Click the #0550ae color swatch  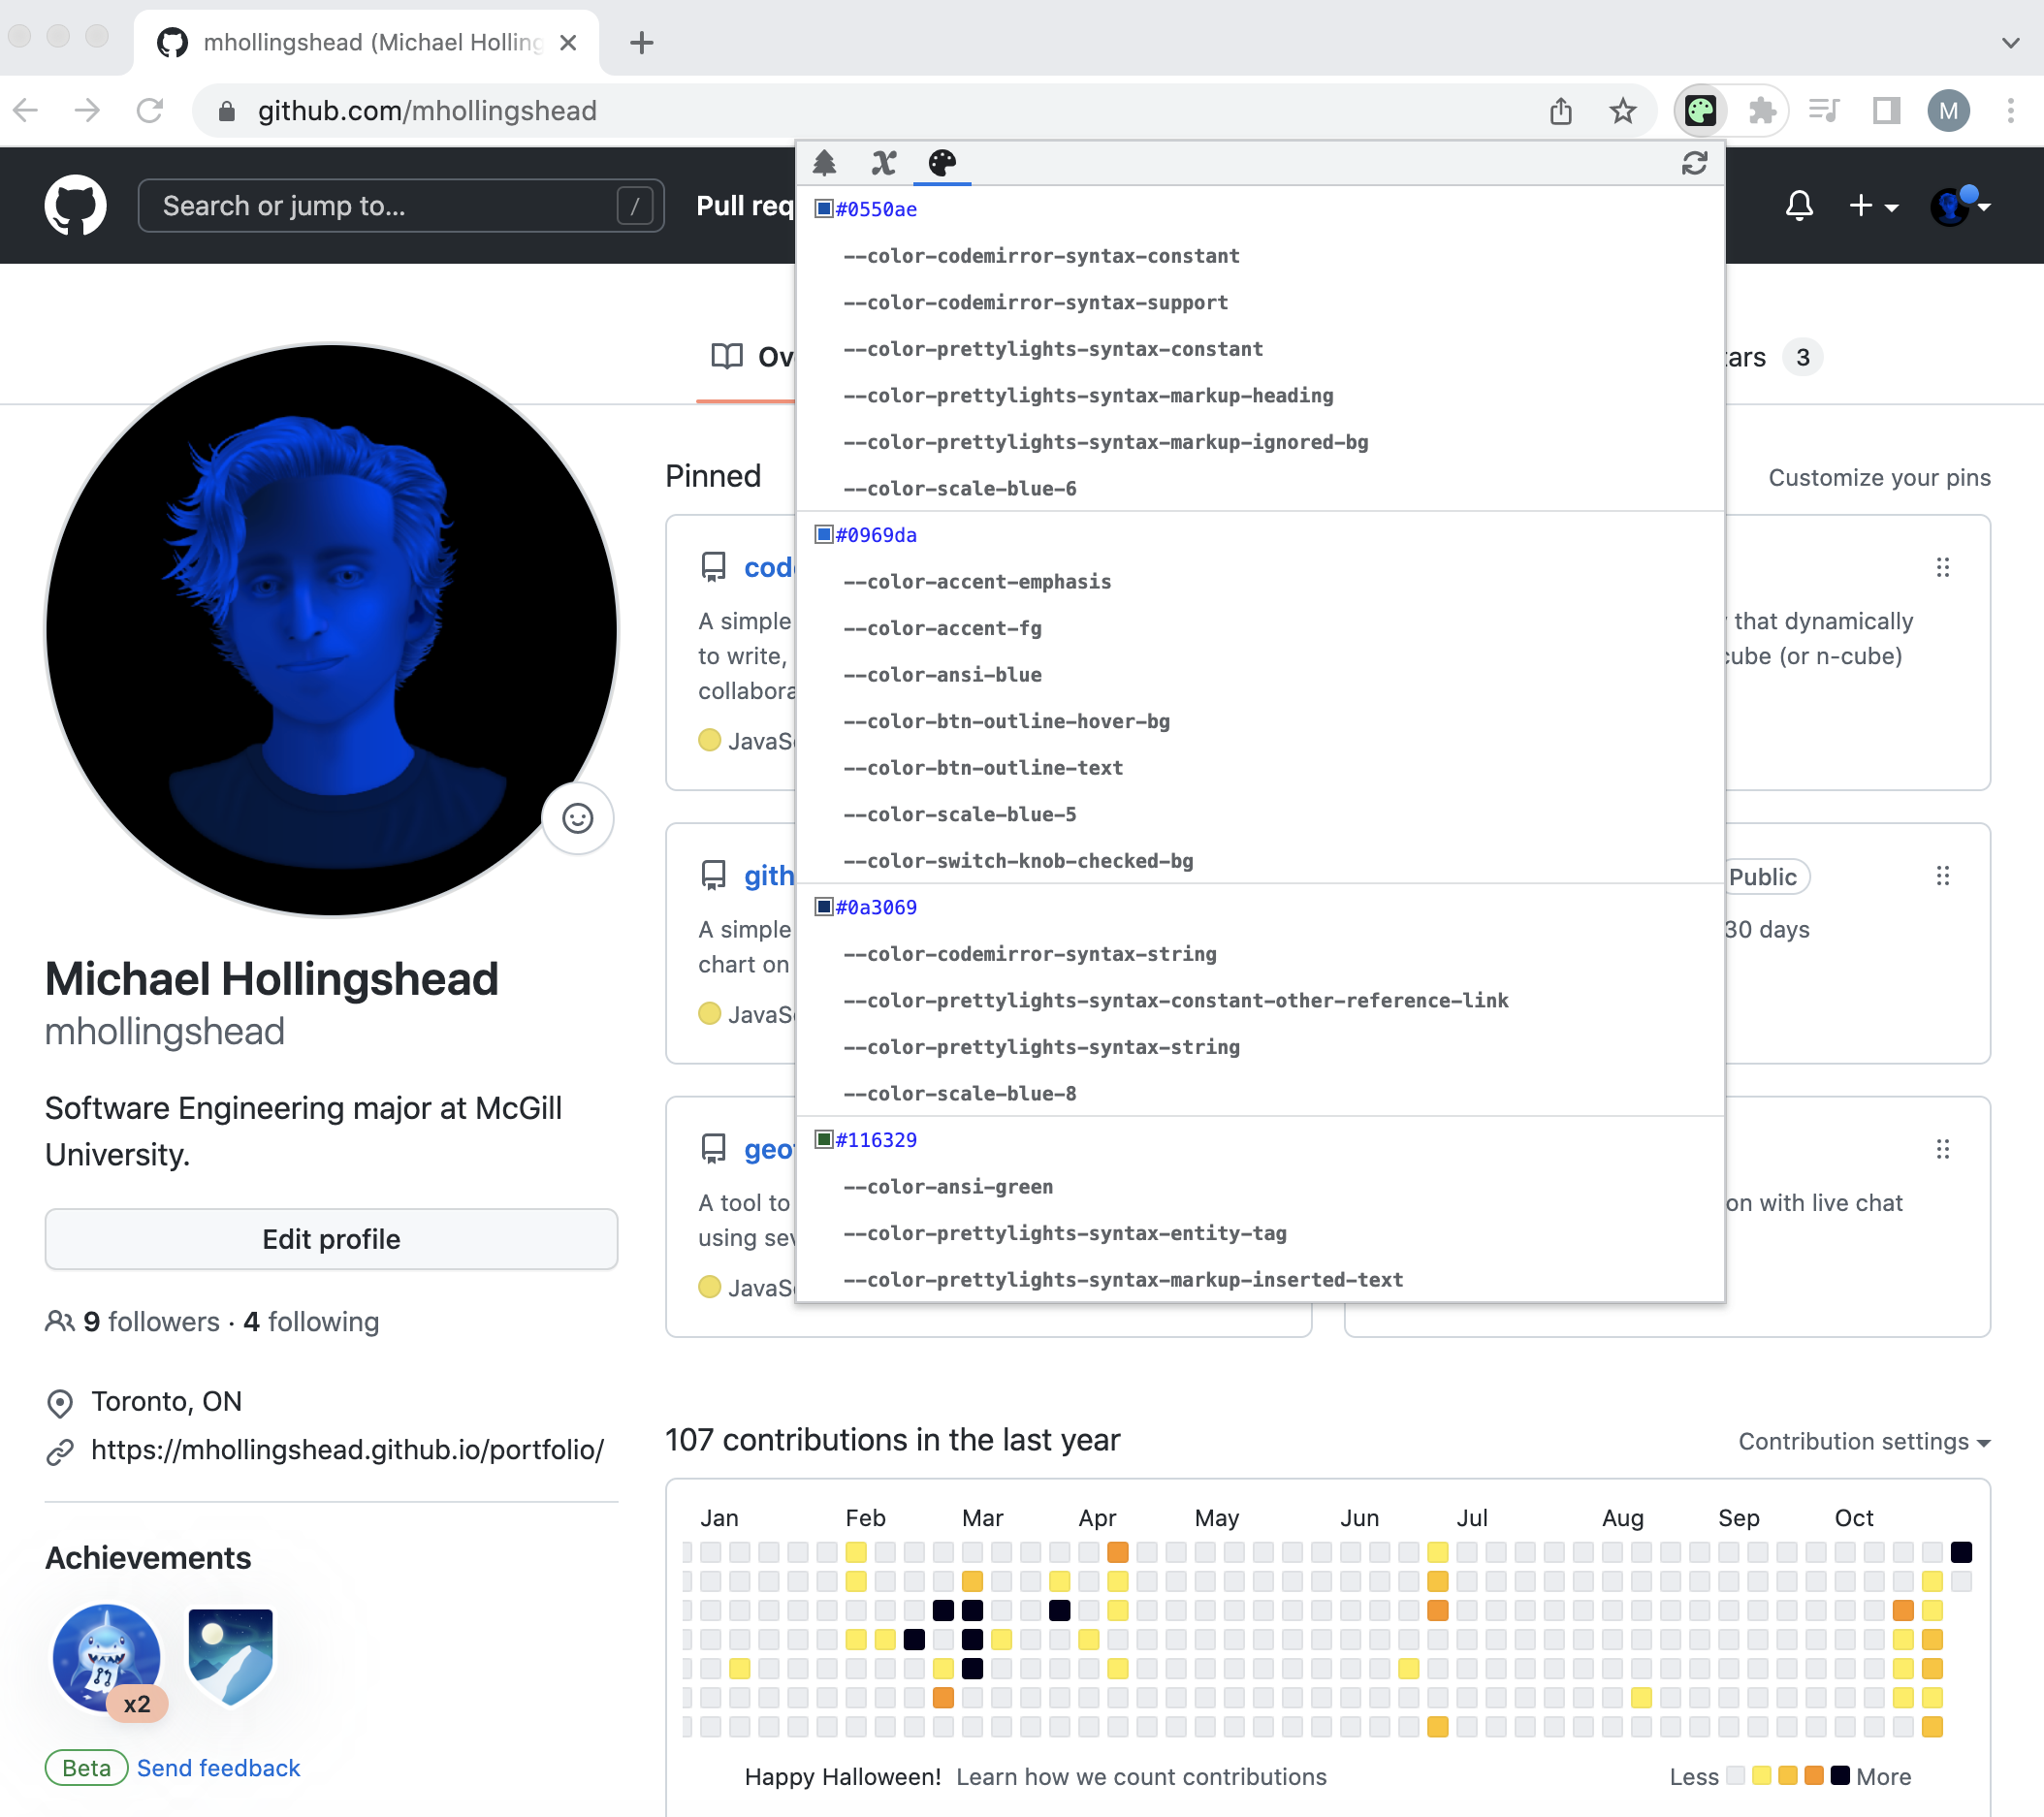(824, 209)
